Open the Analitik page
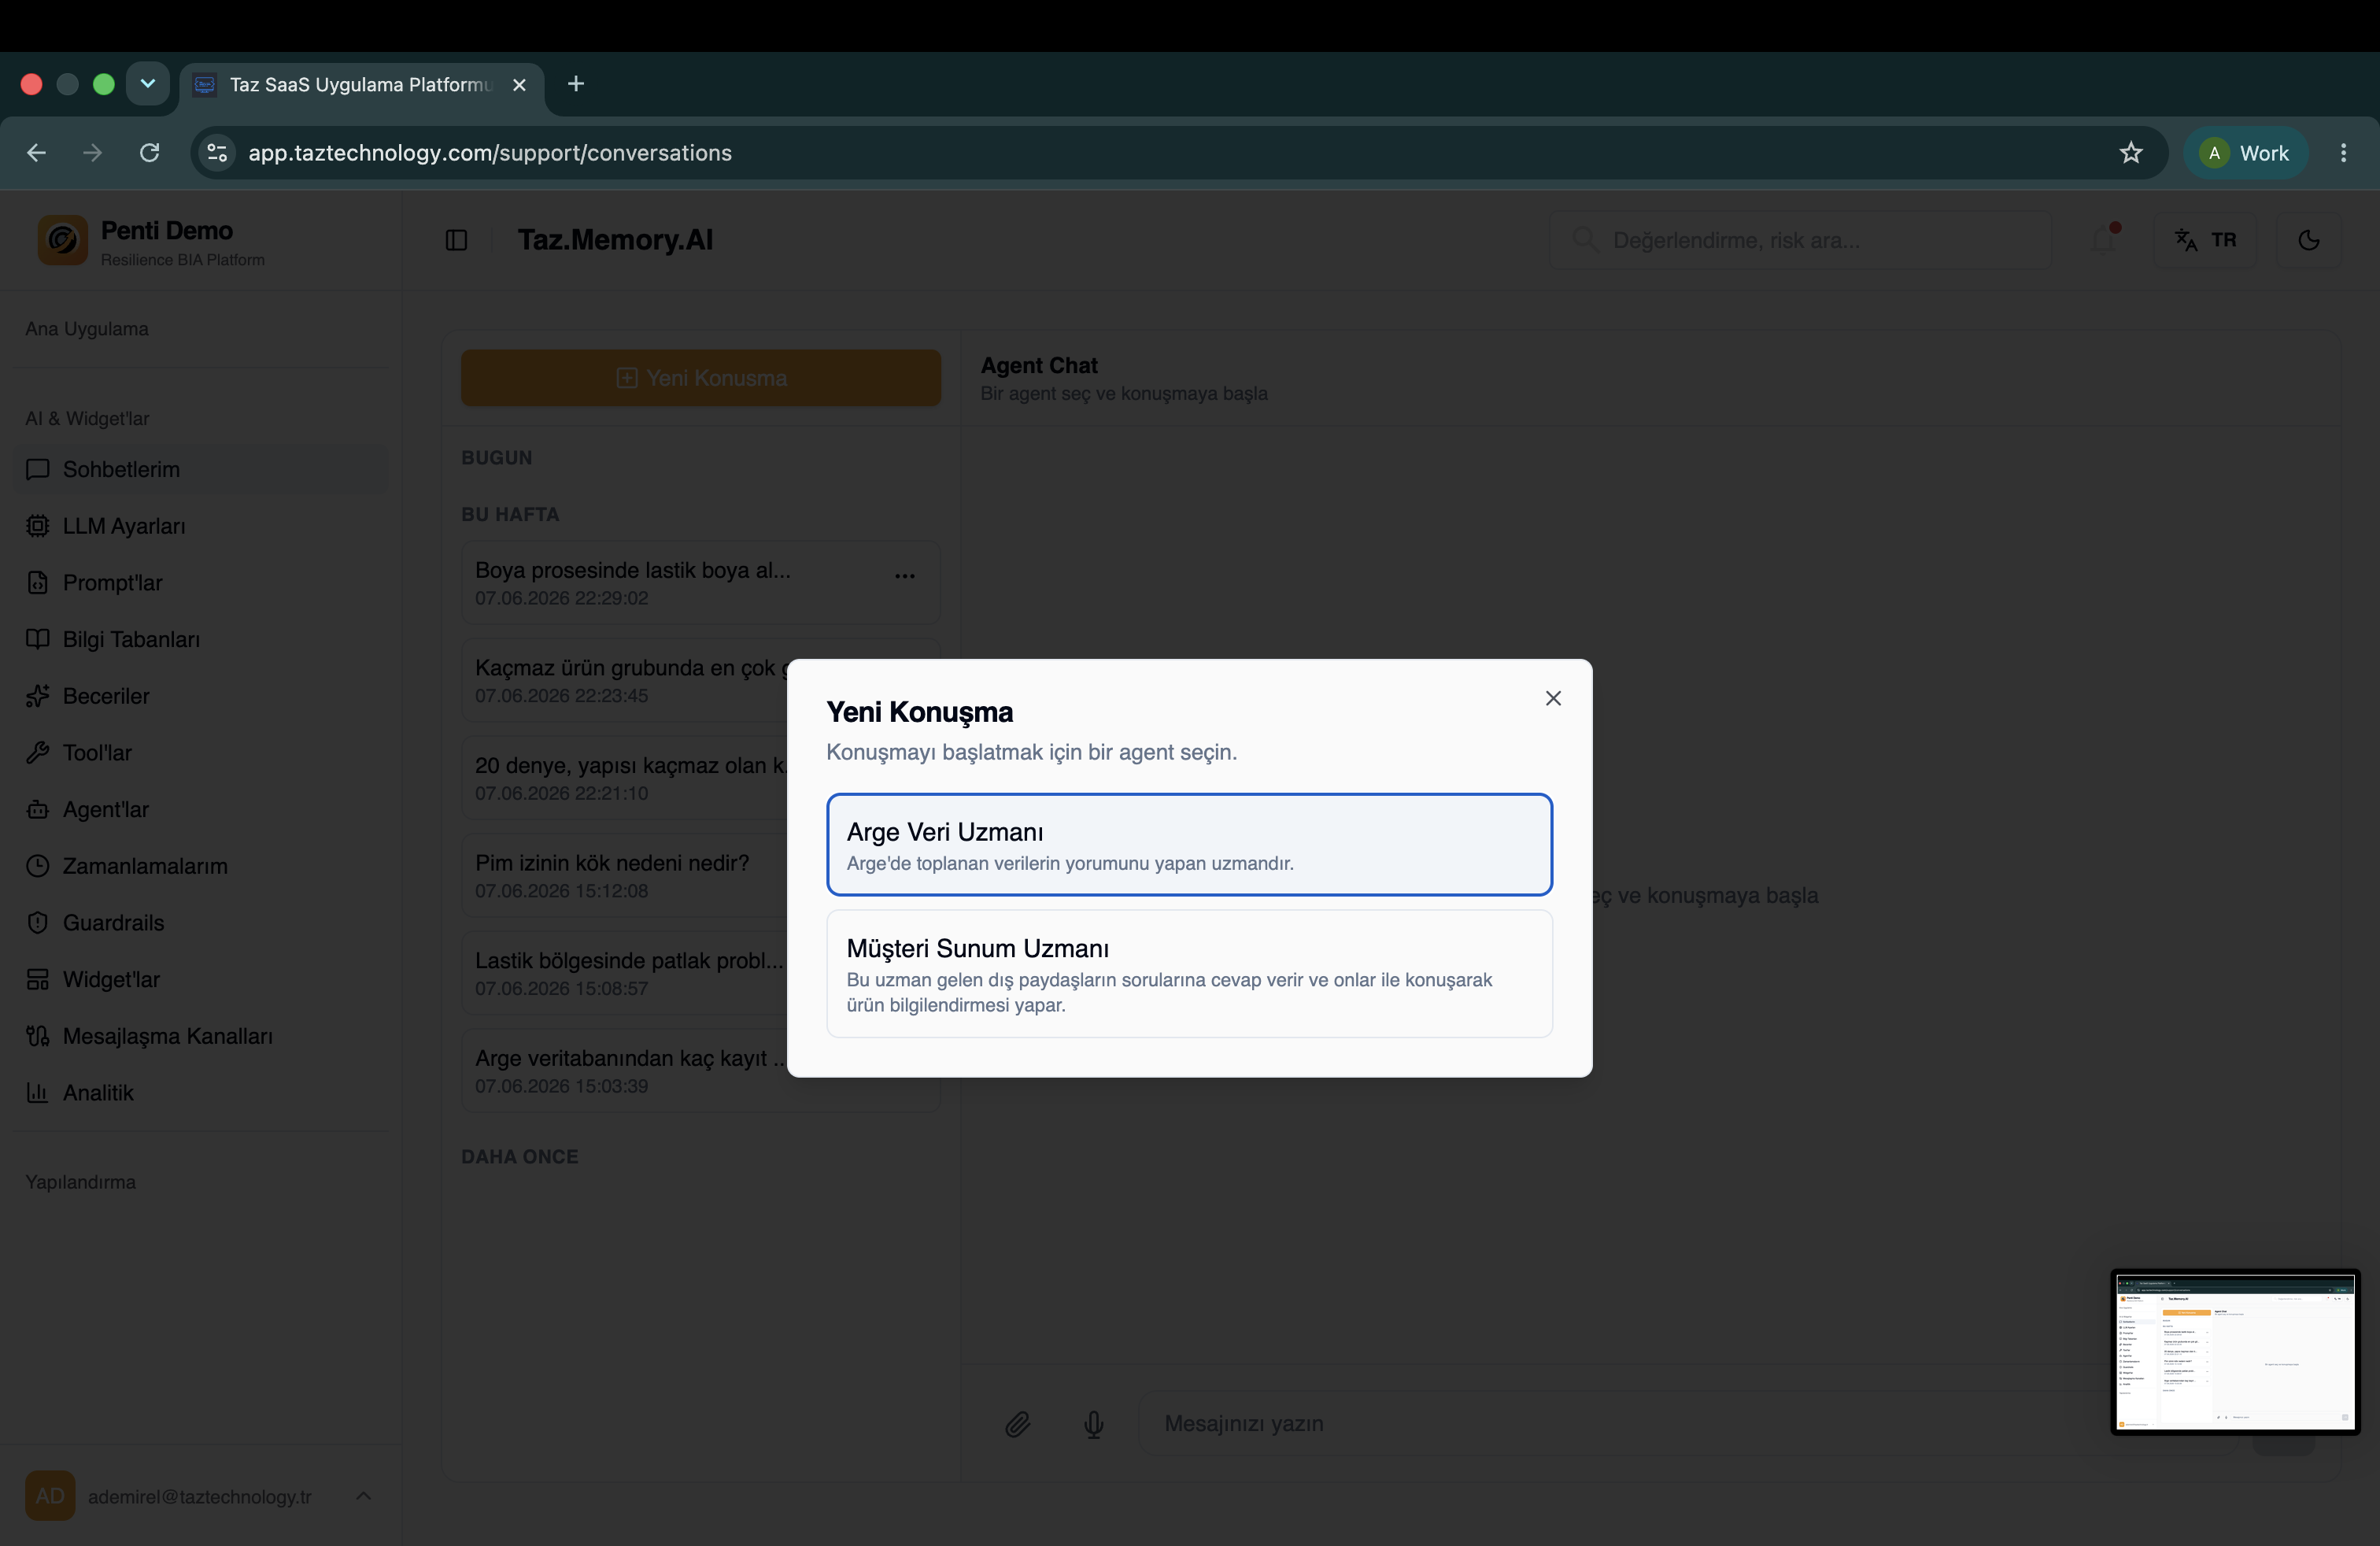This screenshot has width=2380, height=1546. [200, 1092]
